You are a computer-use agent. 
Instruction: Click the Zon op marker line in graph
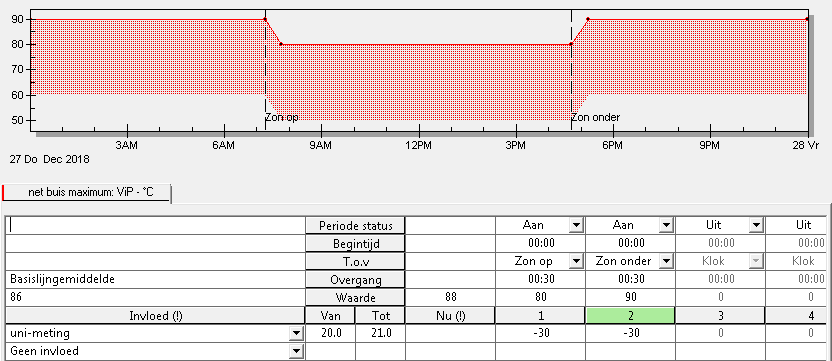tap(265, 69)
